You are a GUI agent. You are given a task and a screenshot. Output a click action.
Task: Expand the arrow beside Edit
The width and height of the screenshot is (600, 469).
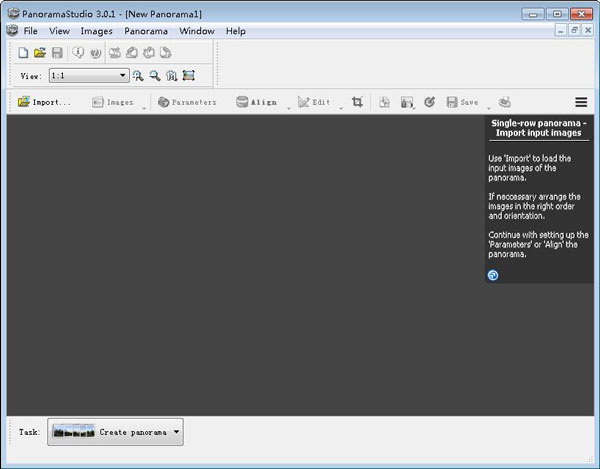coord(341,109)
